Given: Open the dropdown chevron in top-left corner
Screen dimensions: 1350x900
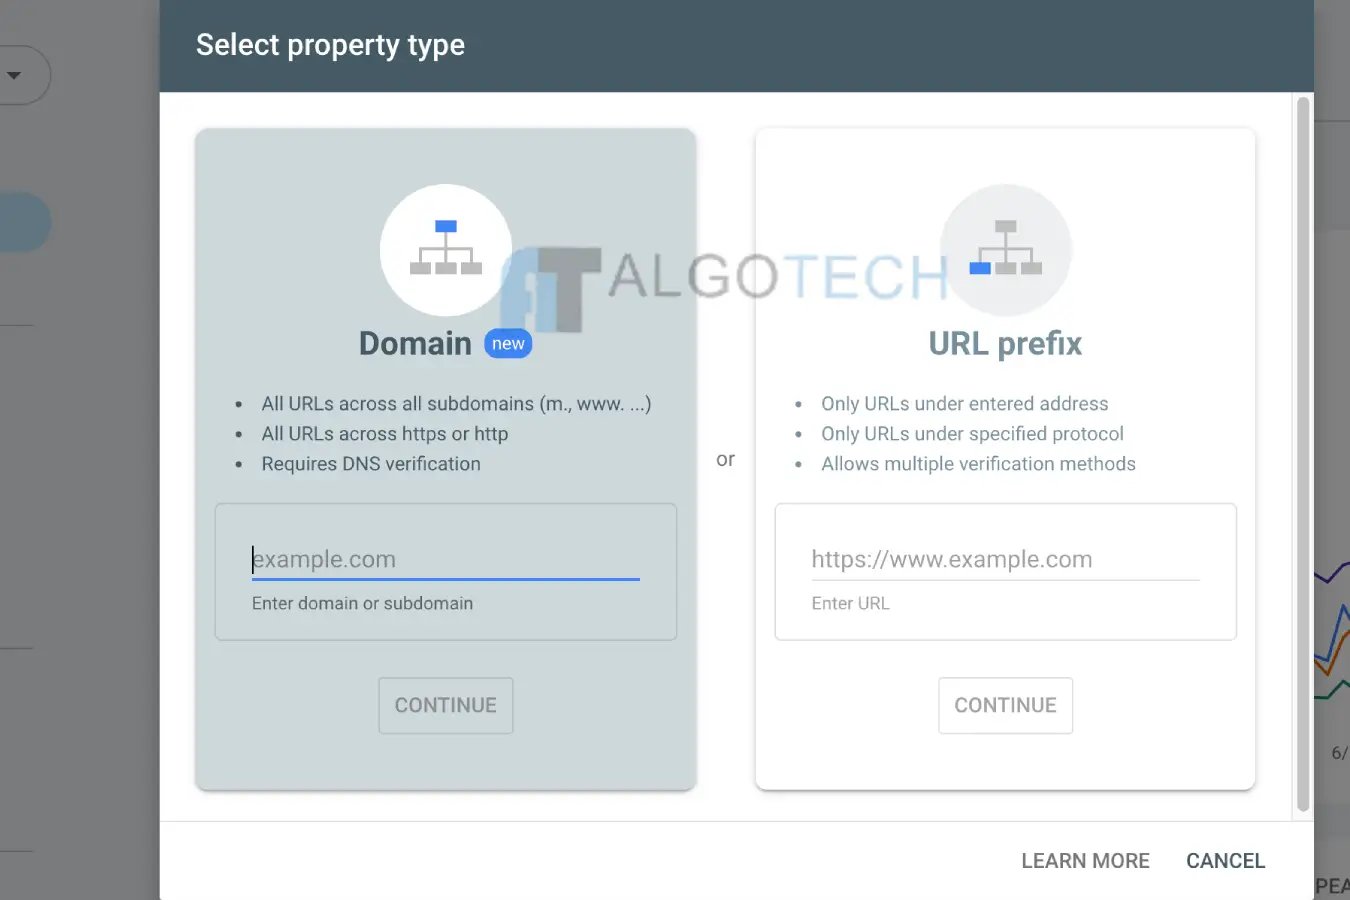Looking at the screenshot, I should click(x=15, y=75).
